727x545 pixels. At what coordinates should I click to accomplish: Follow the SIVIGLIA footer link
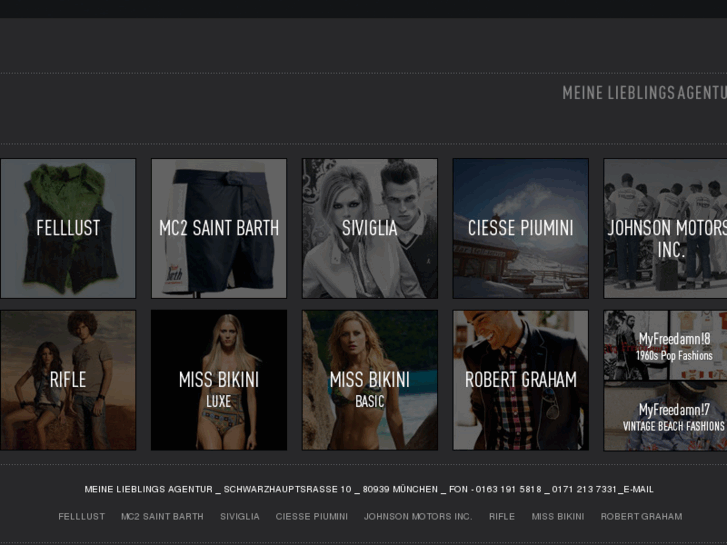click(240, 516)
